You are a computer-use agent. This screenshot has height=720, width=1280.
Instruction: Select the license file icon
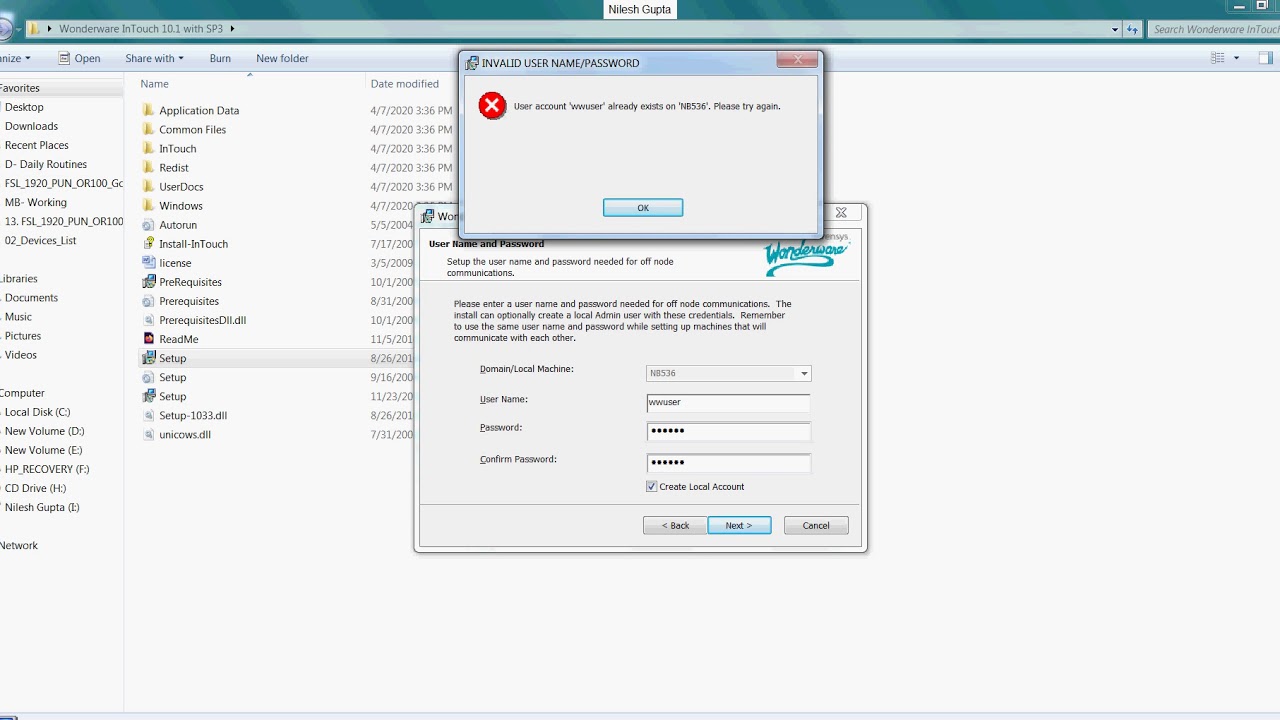pos(148,263)
